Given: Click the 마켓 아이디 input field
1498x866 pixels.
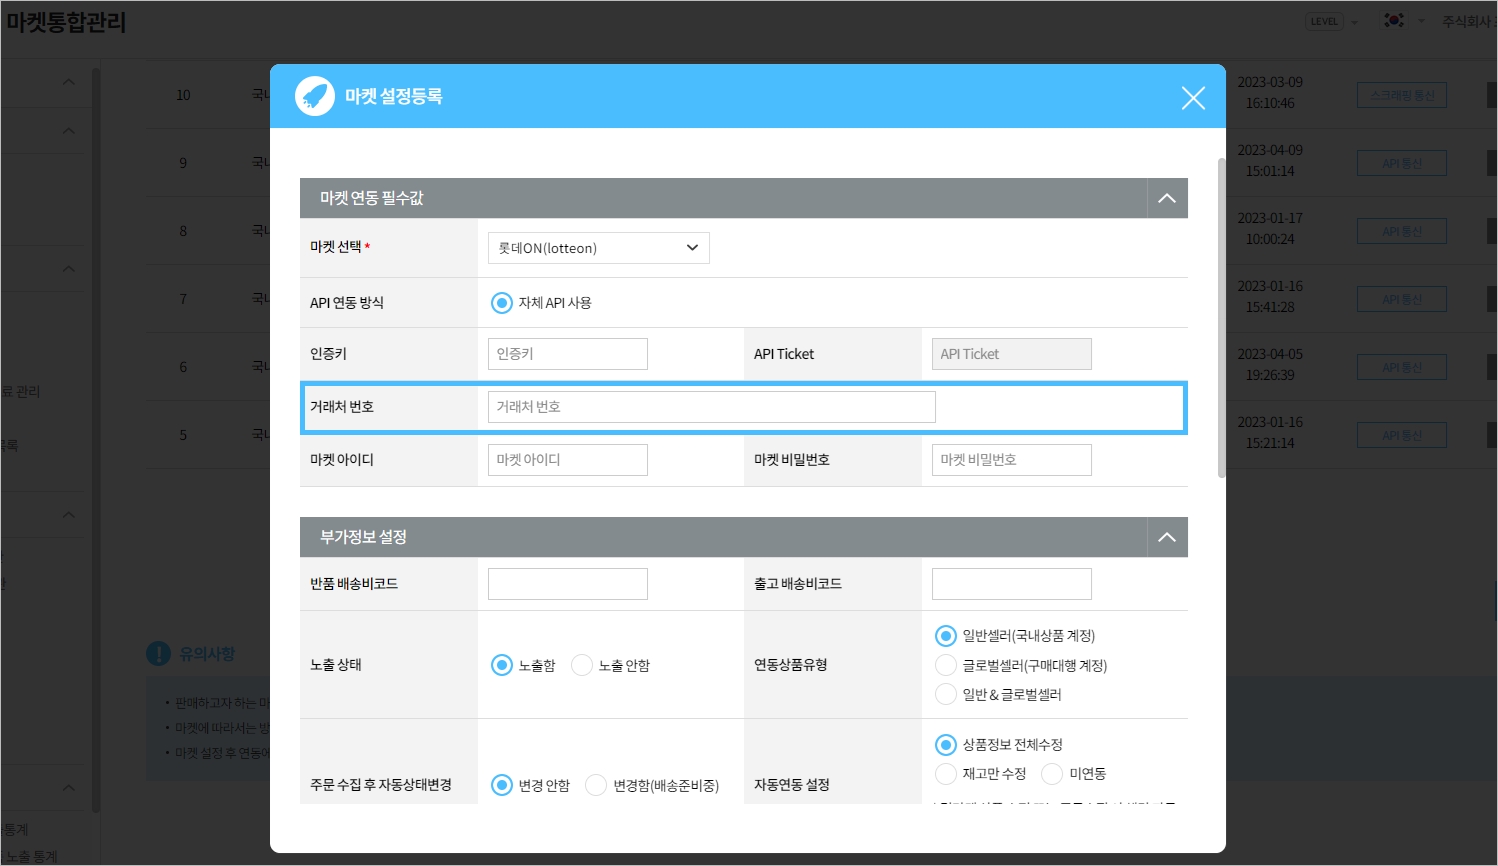Looking at the screenshot, I should point(567,460).
